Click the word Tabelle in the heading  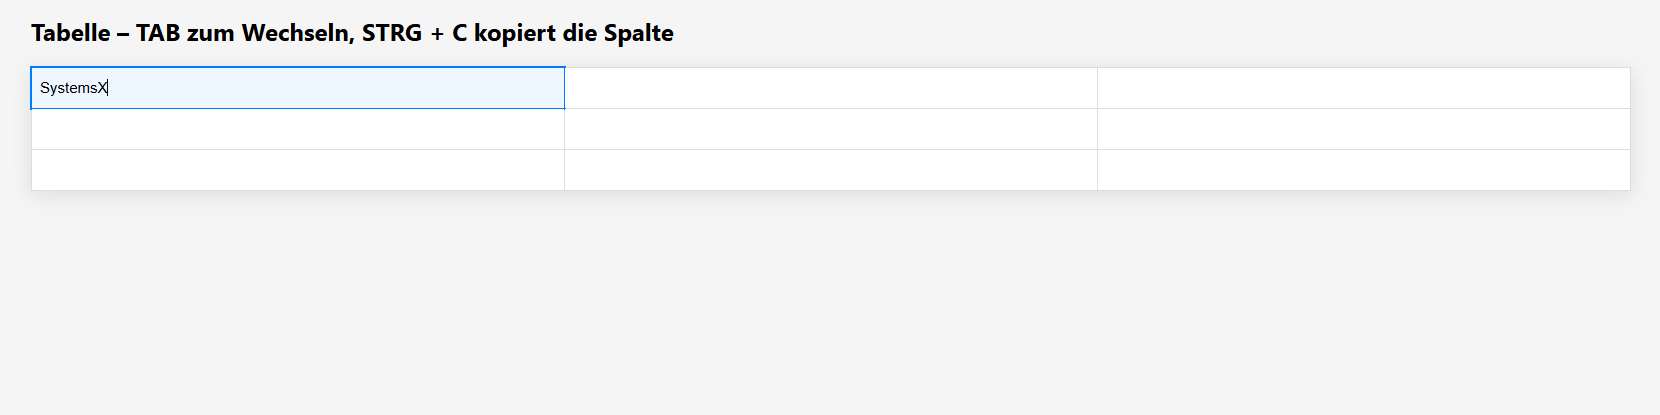click(x=70, y=33)
